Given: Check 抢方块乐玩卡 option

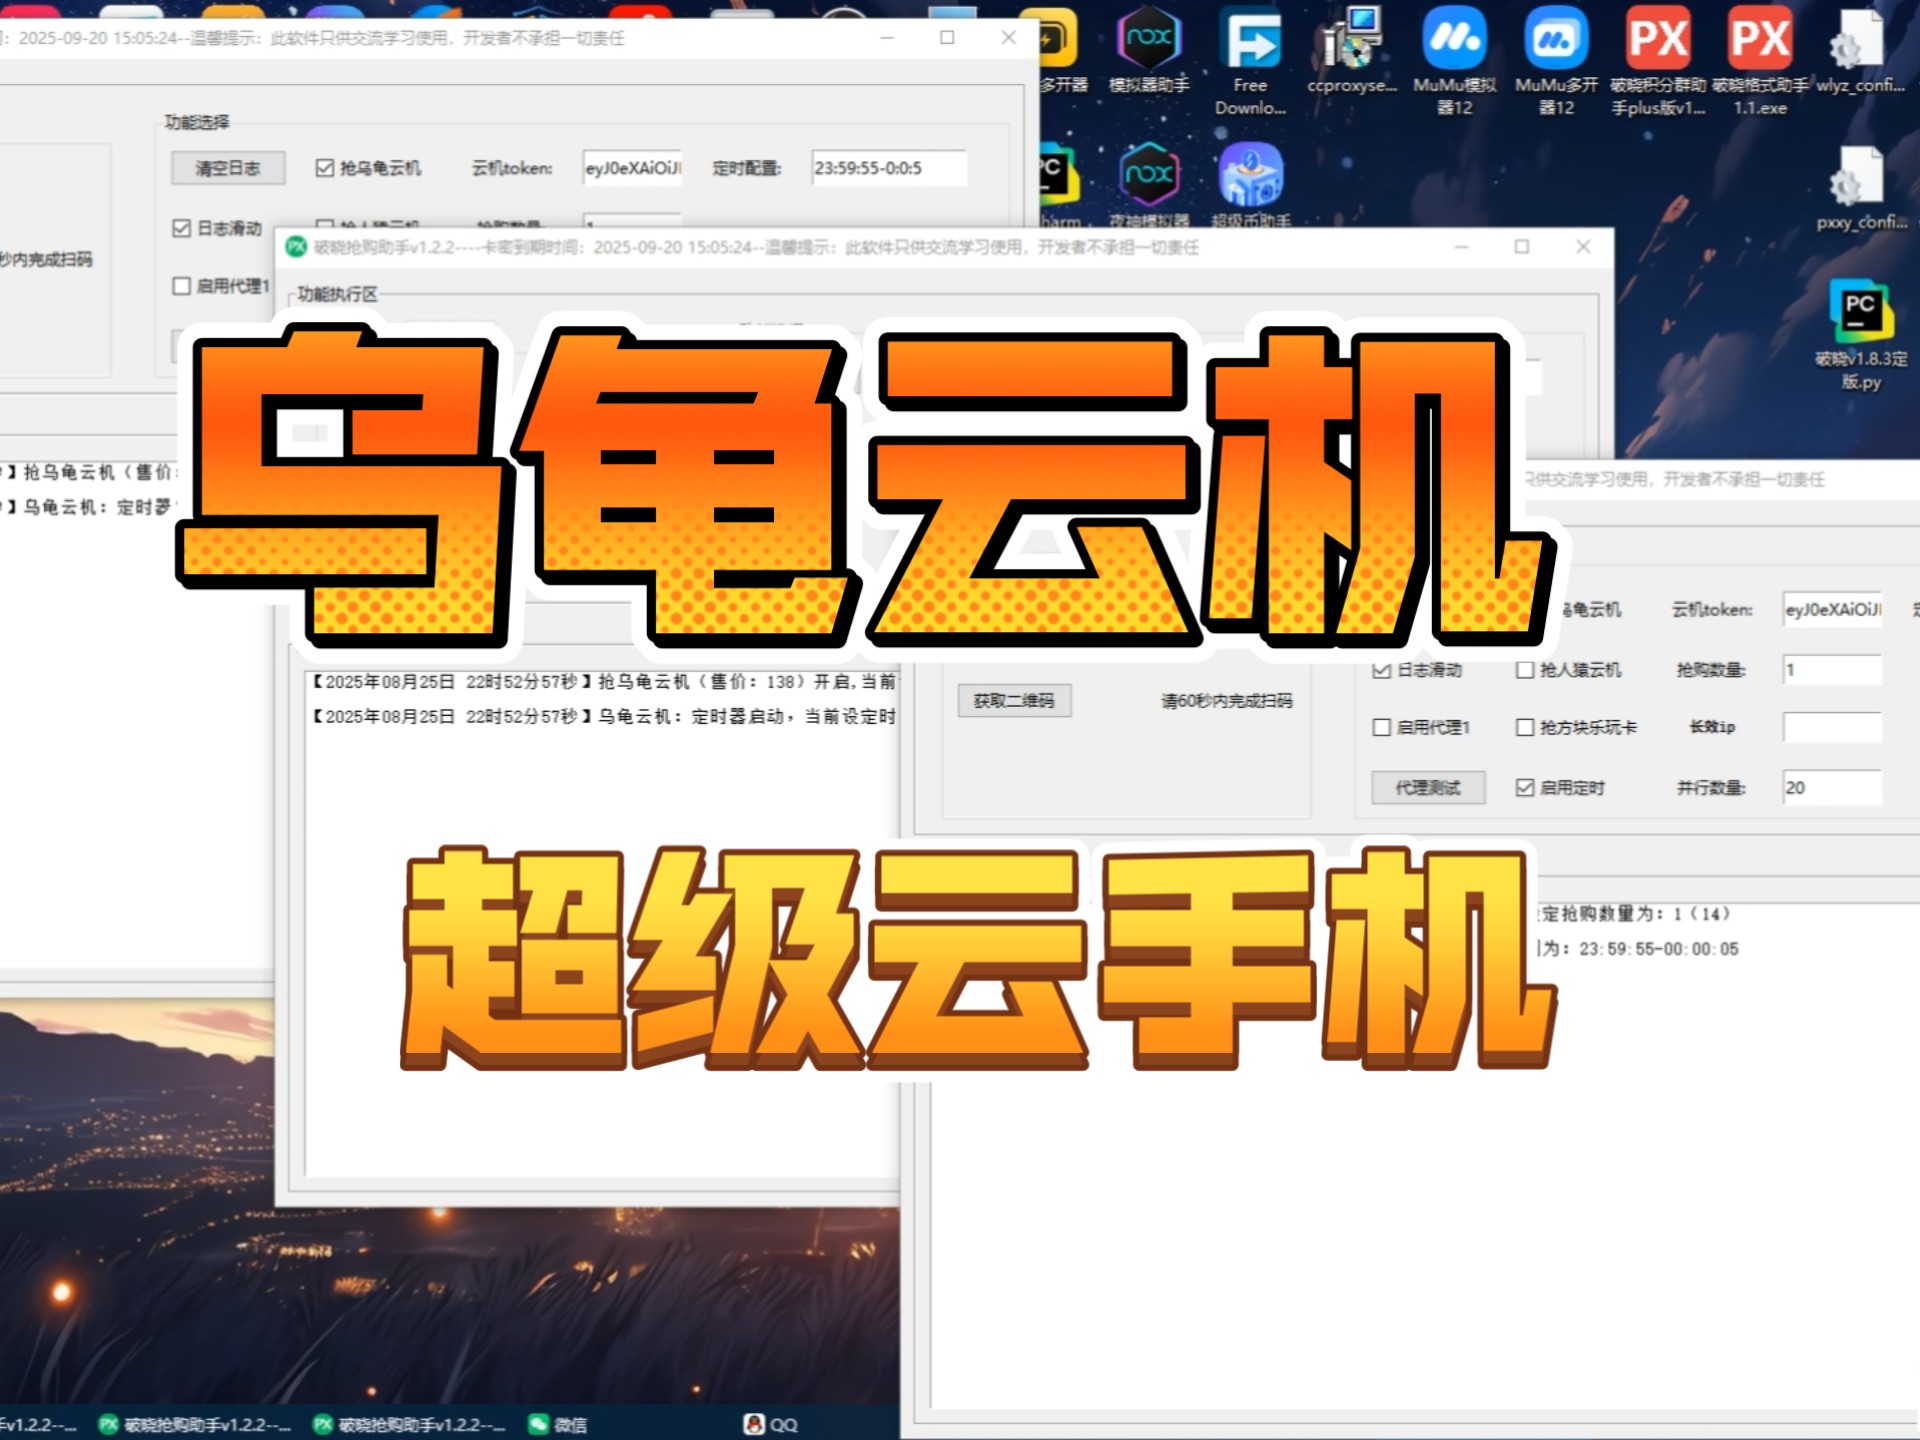Looking at the screenshot, I should pyautogui.click(x=1525, y=727).
